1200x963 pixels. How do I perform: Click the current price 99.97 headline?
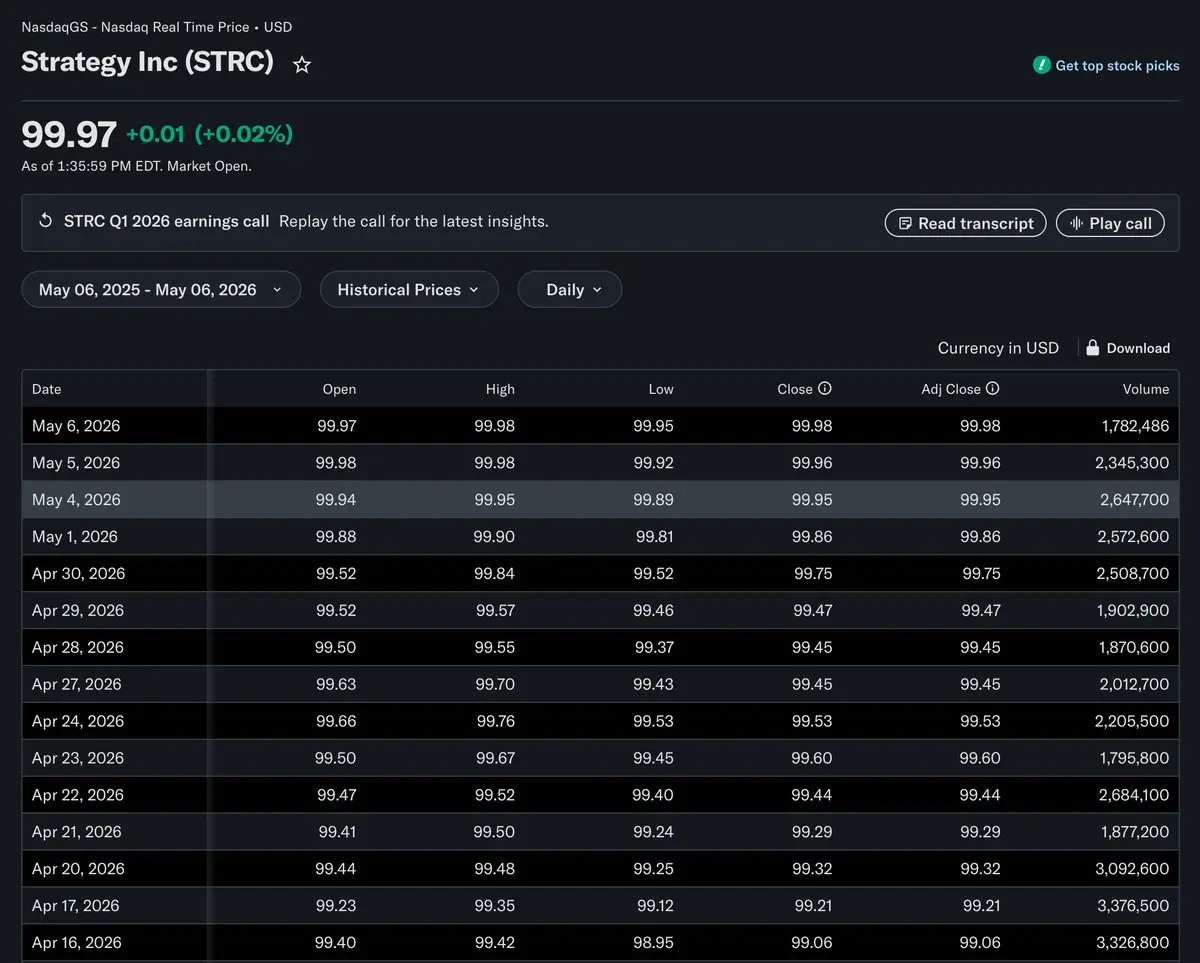[69, 134]
